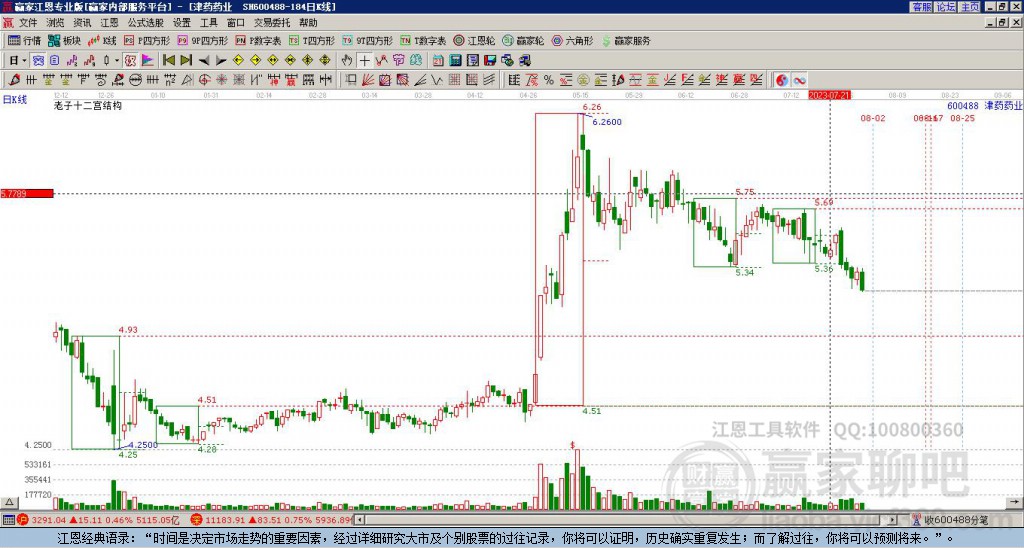Click the blue infinity loop icon
This screenshot has width=1024, height=548.
point(799,80)
